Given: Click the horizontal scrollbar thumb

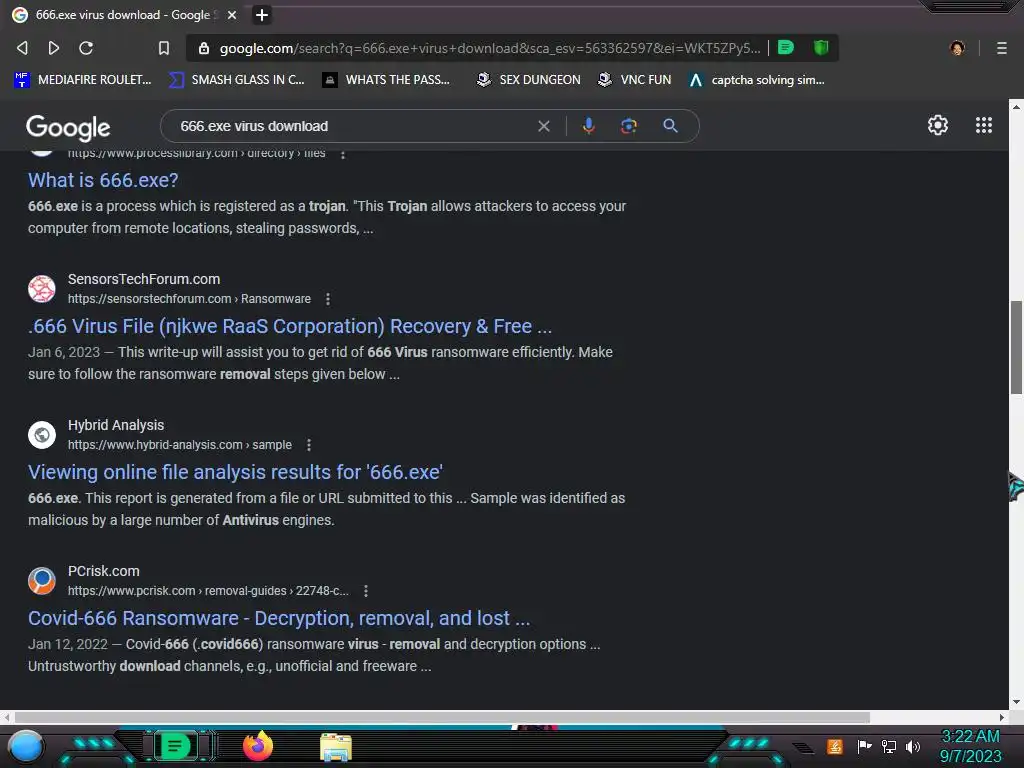Looking at the screenshot, I should [442, 717].
